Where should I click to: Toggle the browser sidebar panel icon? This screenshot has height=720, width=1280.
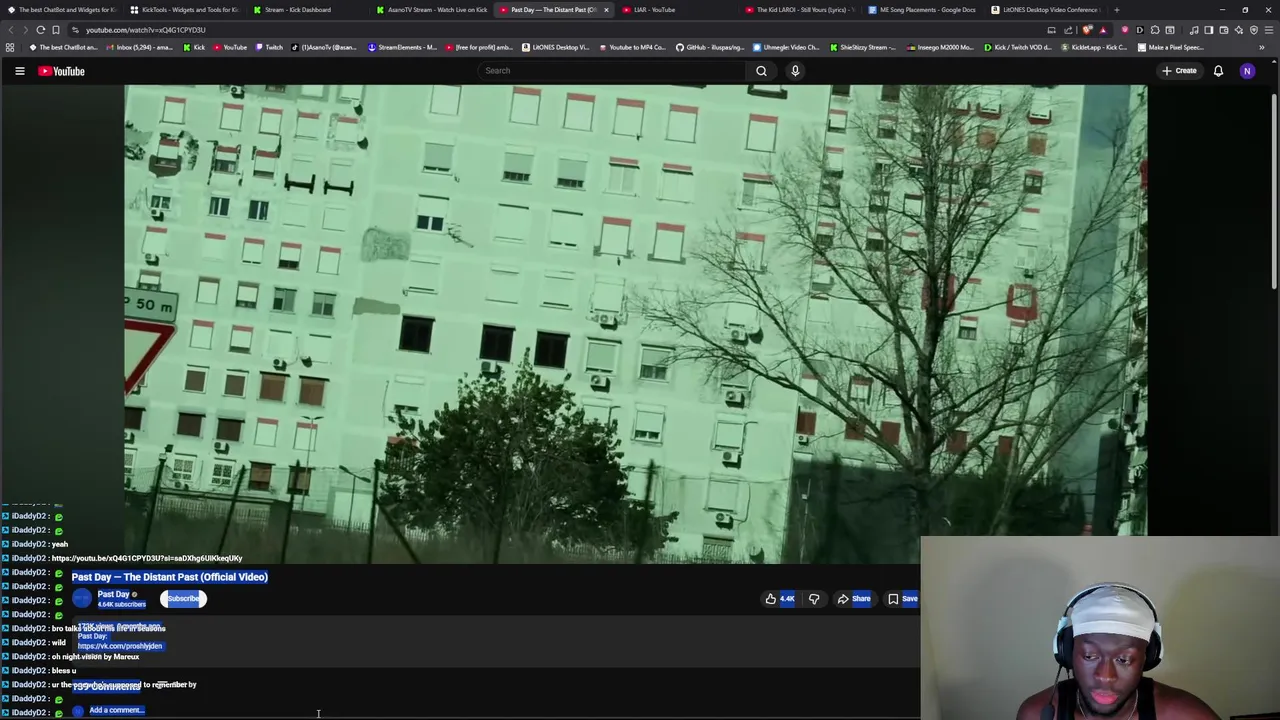click(1208, 30)
